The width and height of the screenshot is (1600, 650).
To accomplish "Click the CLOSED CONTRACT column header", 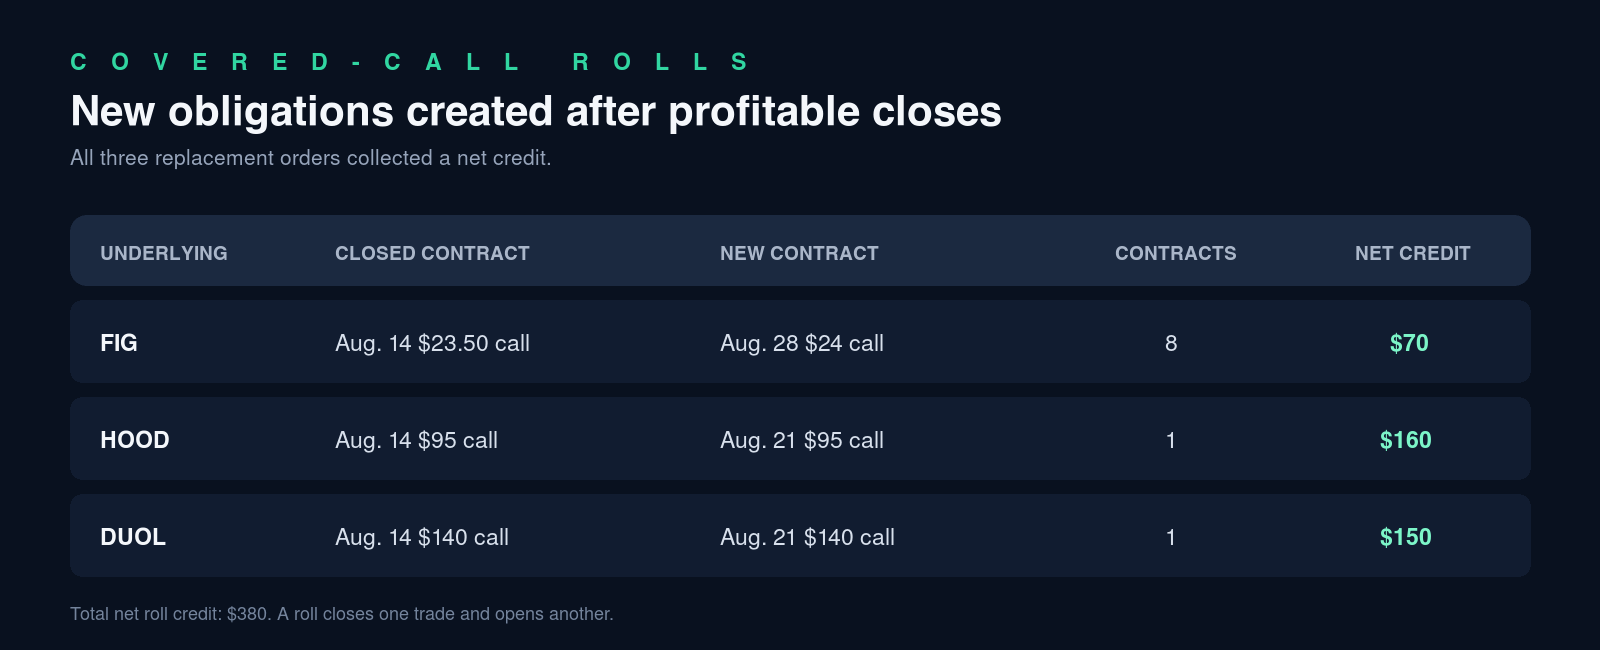I will 432,253.
